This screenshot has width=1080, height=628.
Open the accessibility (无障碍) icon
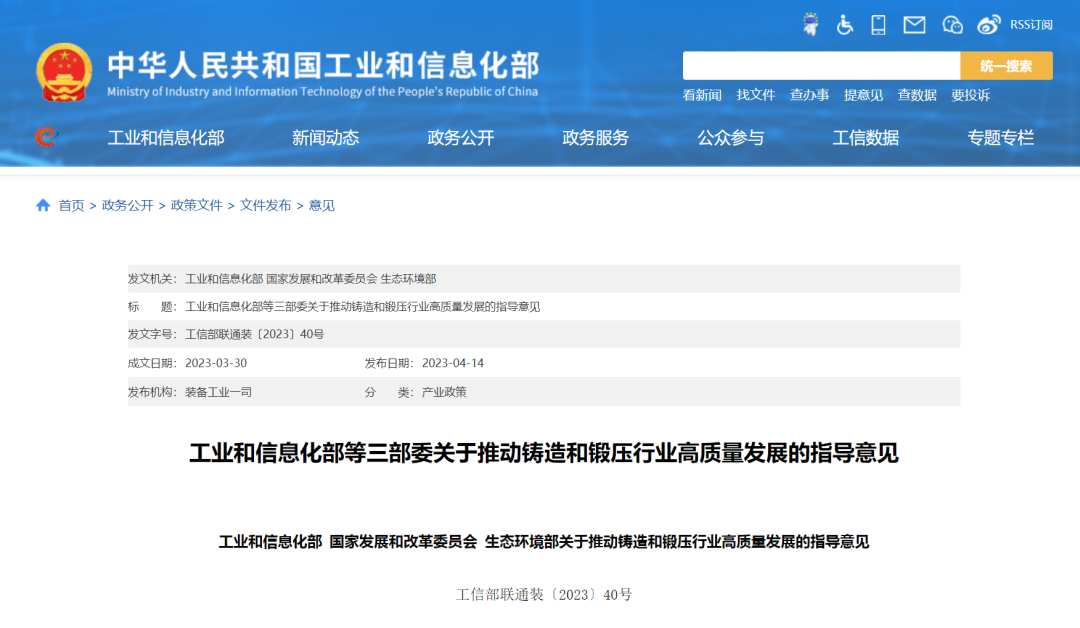845,24
